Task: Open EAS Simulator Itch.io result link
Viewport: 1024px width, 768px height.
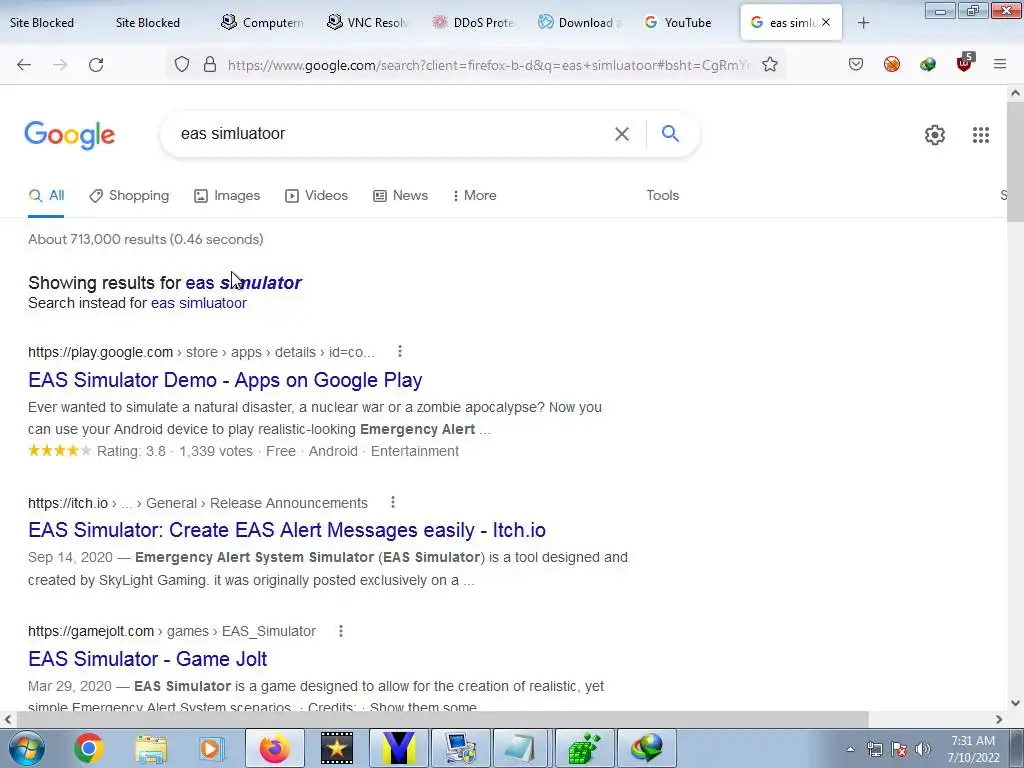Action: [x=287, y=530]
